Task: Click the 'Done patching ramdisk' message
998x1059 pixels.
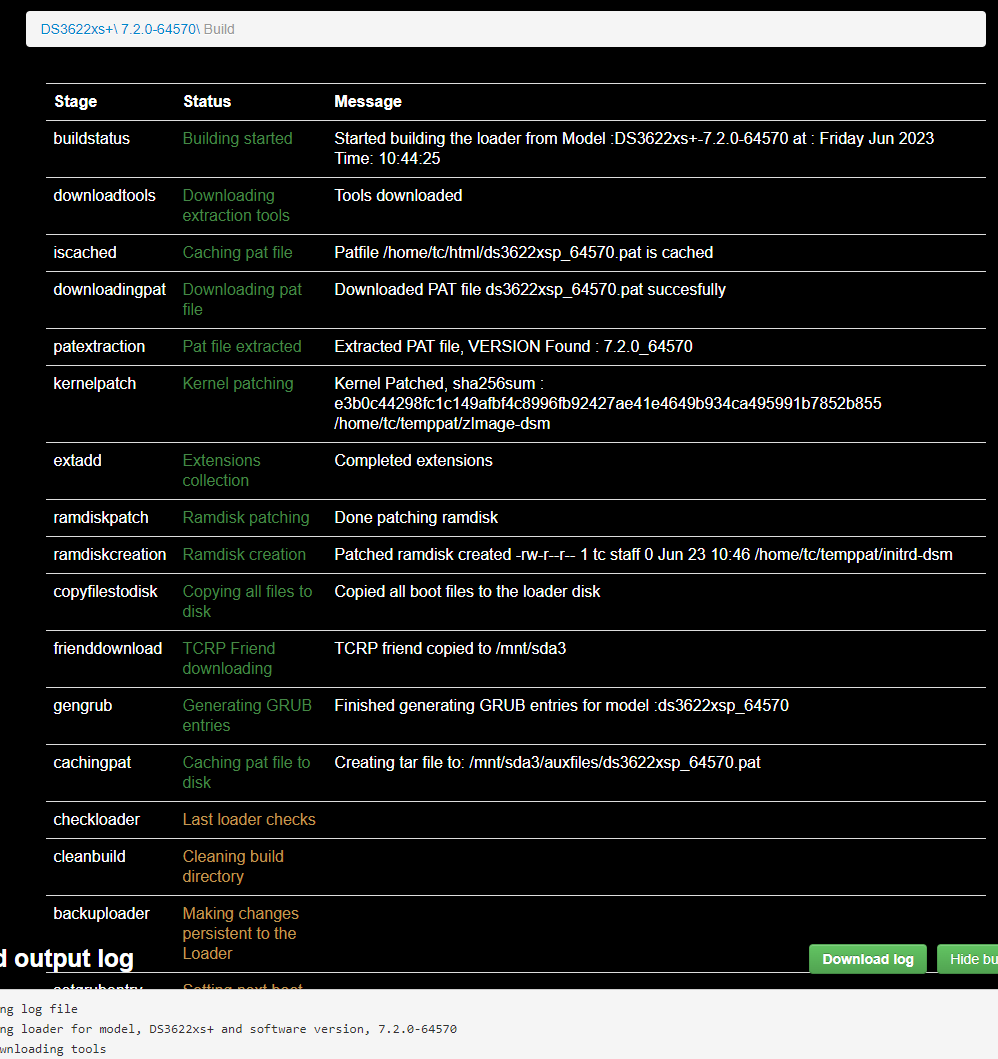Action: coord(416,517)
